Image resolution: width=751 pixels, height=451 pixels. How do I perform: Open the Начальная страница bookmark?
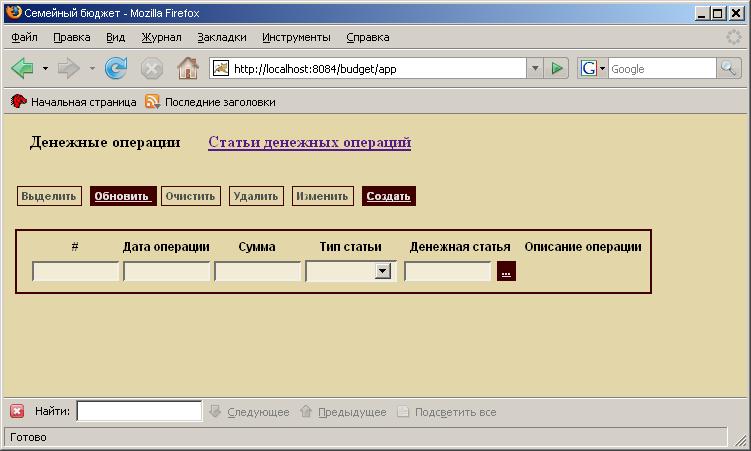point(73,102)
